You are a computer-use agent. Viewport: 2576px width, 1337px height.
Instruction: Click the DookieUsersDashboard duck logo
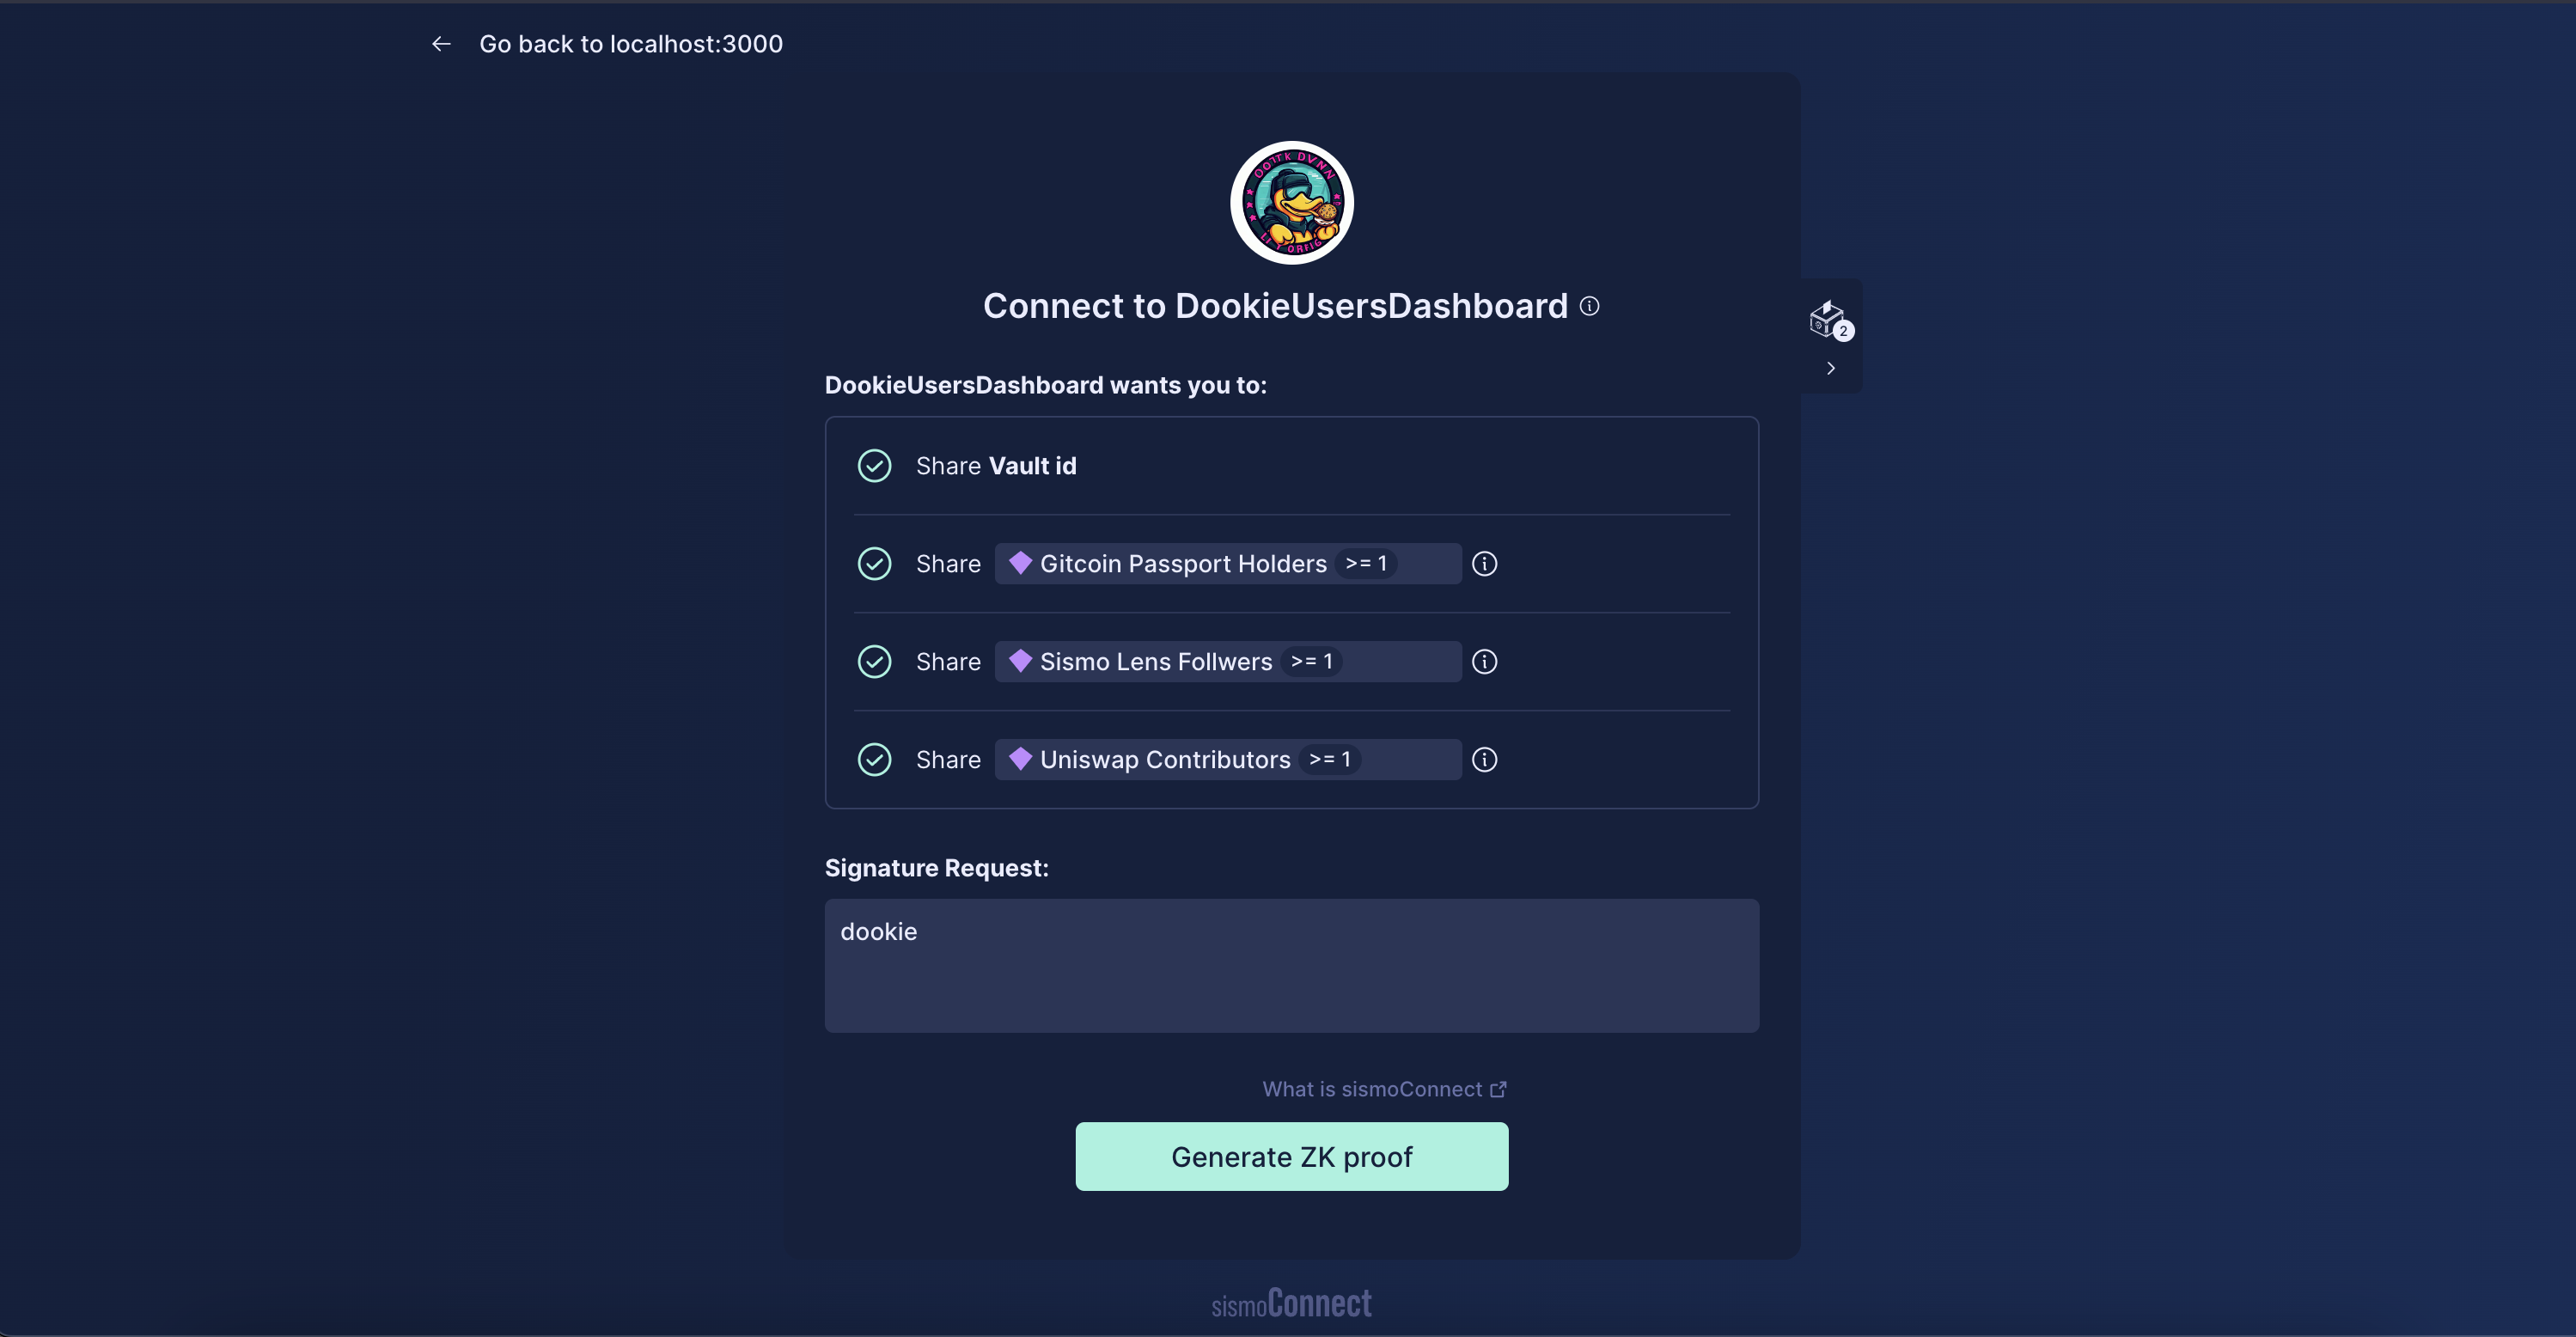point(1291,203)
